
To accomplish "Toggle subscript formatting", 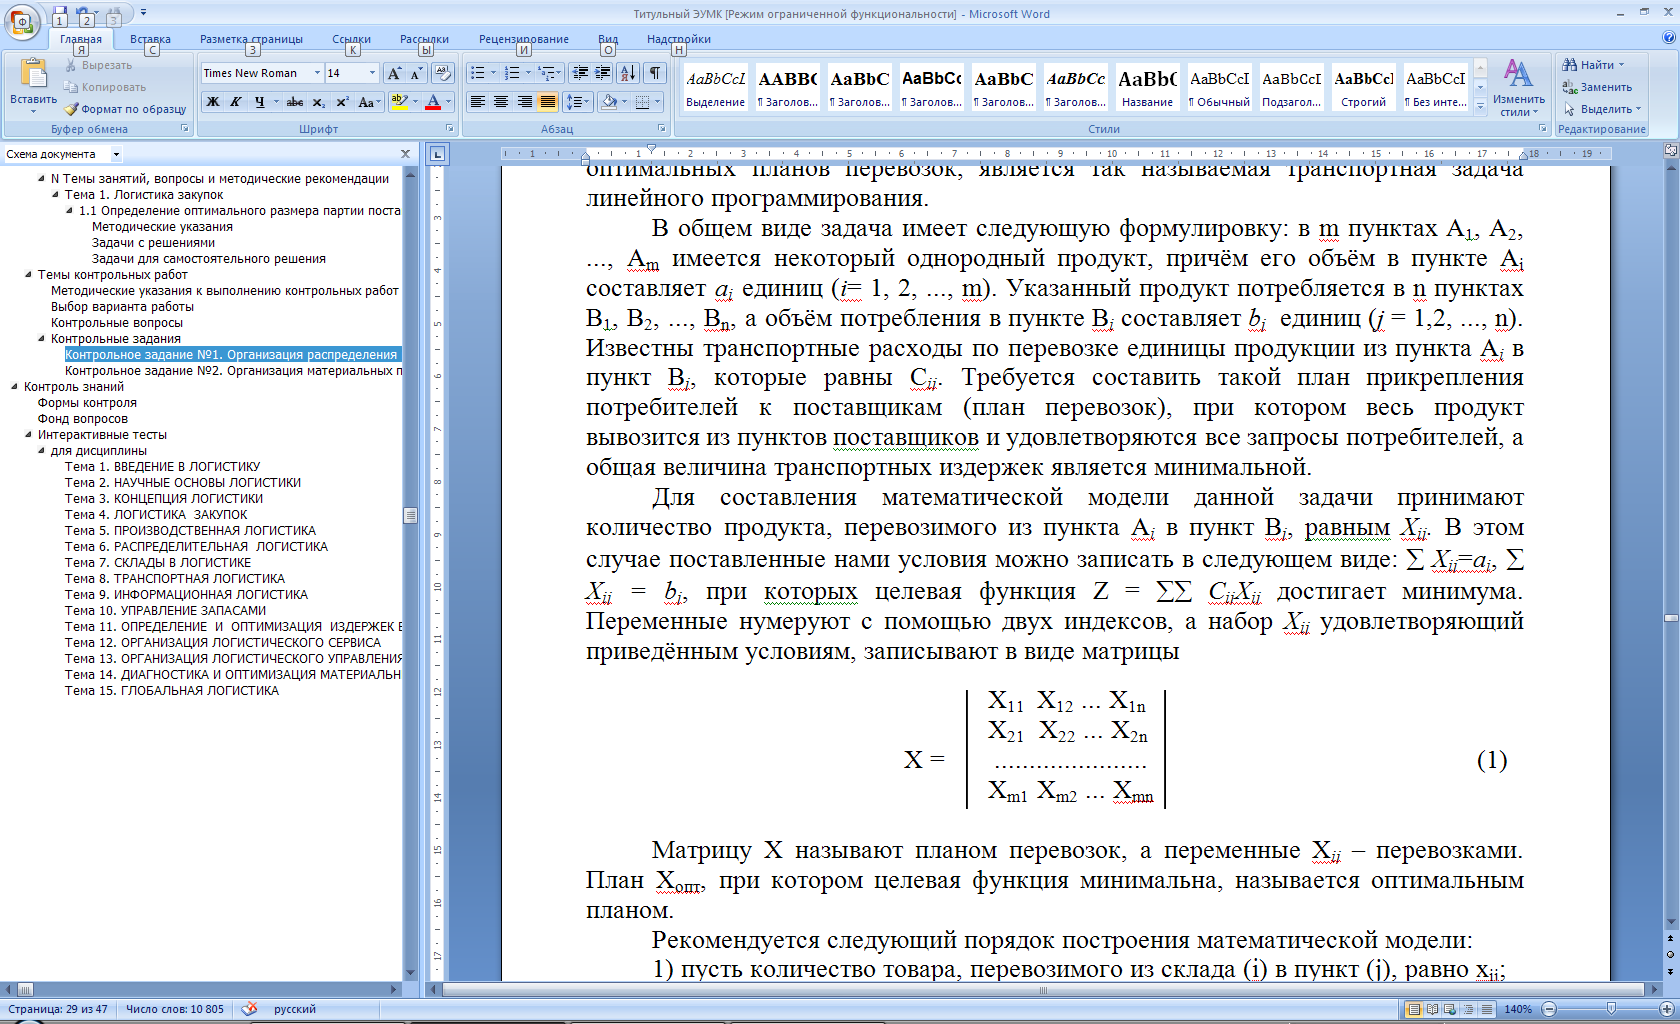I will [x=318, y=102].
